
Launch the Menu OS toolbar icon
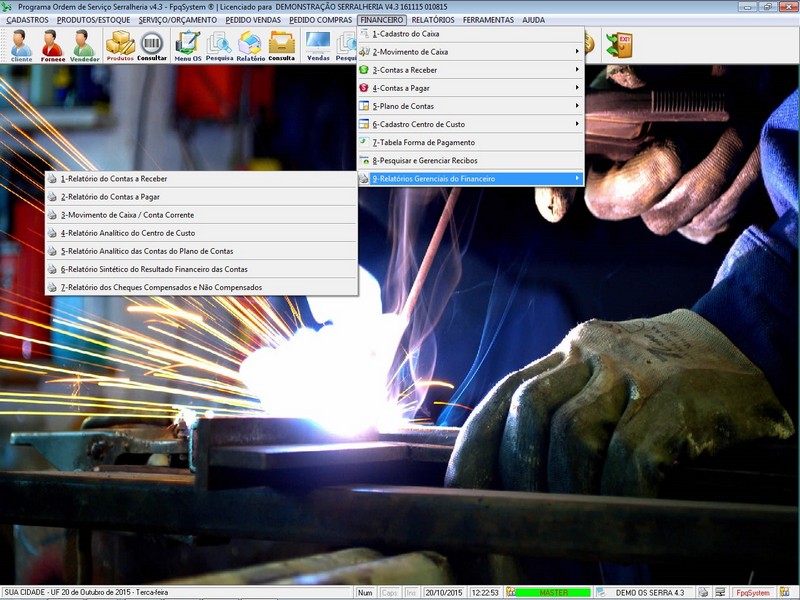tap(187, 45)
